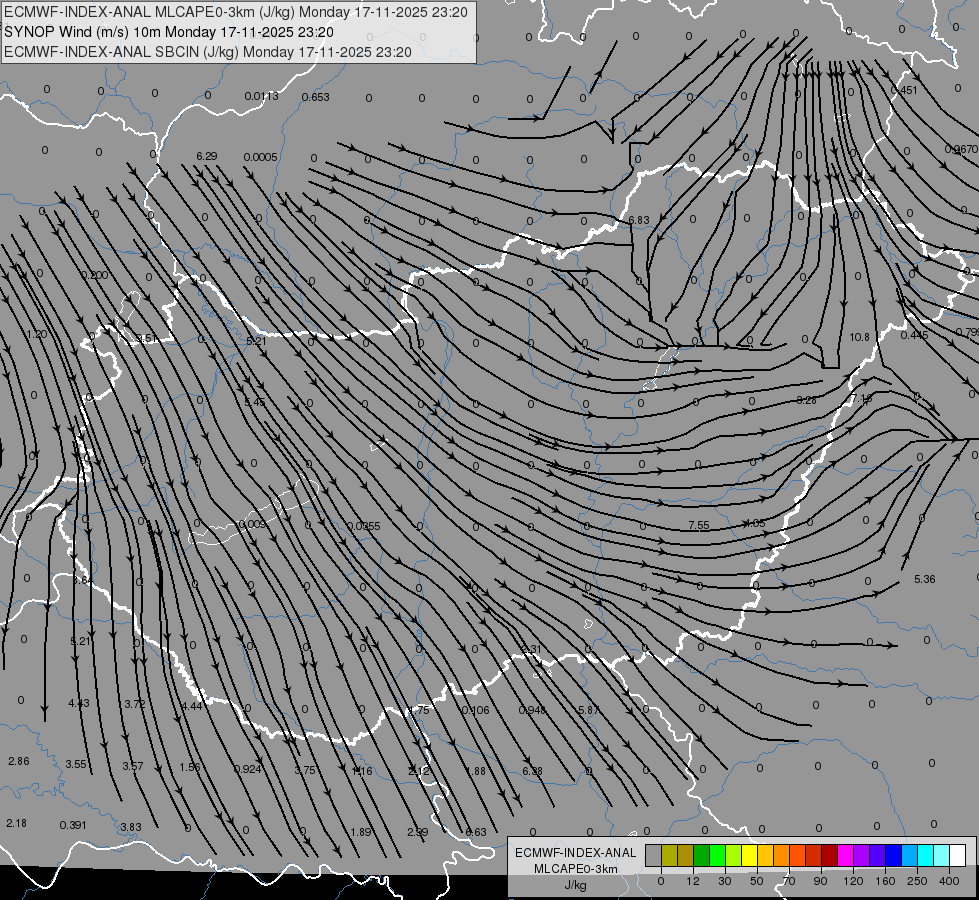Click the pure yellow legend swatch

click(x=750, y=855)
